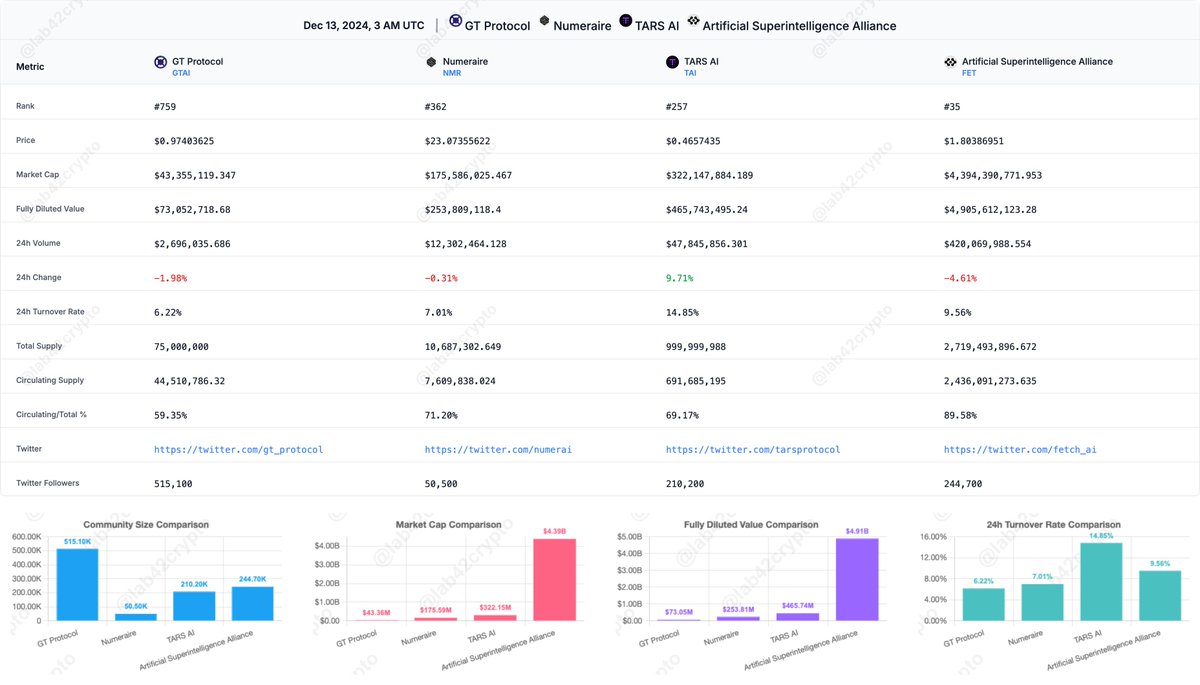Click the Fully Diluted Value Comparison chart title
Screen dimensions: 1200x685
point(751,524)
